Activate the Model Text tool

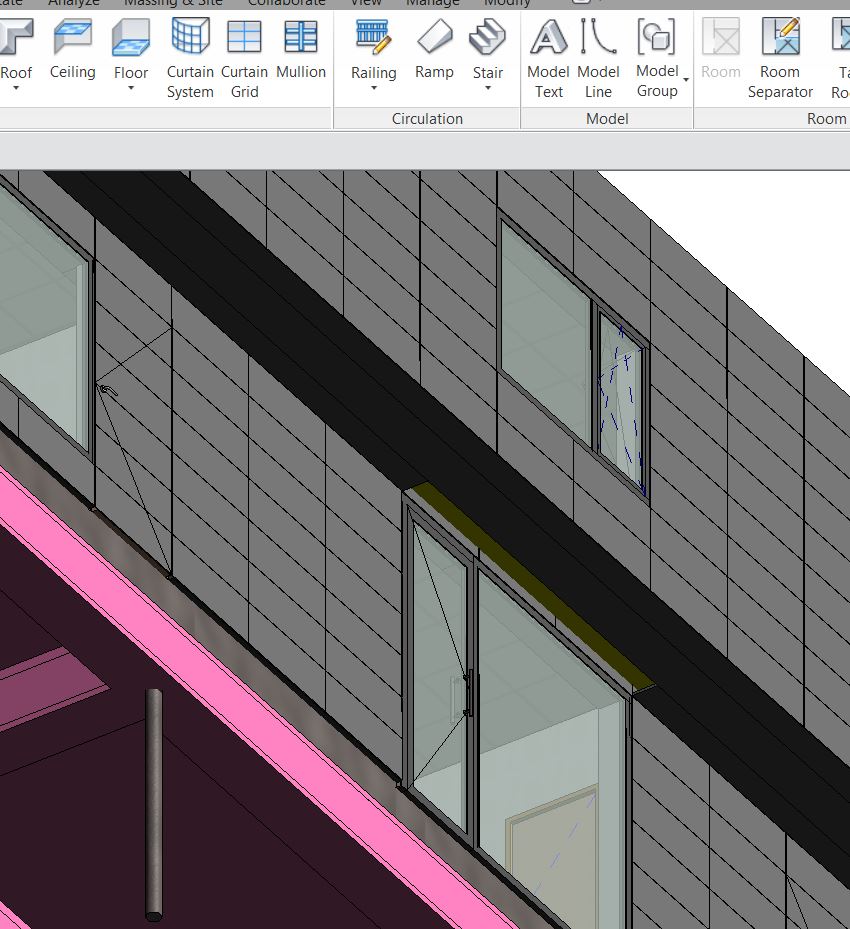point(549,58)
